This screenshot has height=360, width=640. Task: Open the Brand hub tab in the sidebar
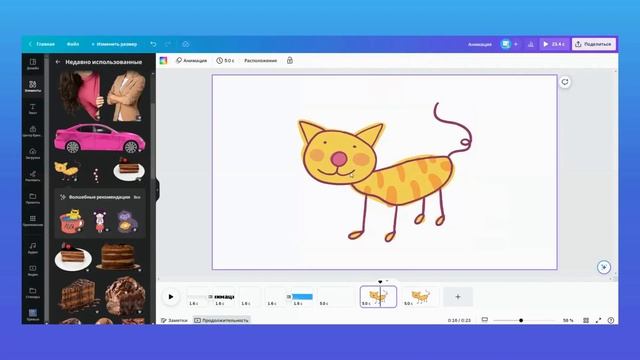(33, 131)
